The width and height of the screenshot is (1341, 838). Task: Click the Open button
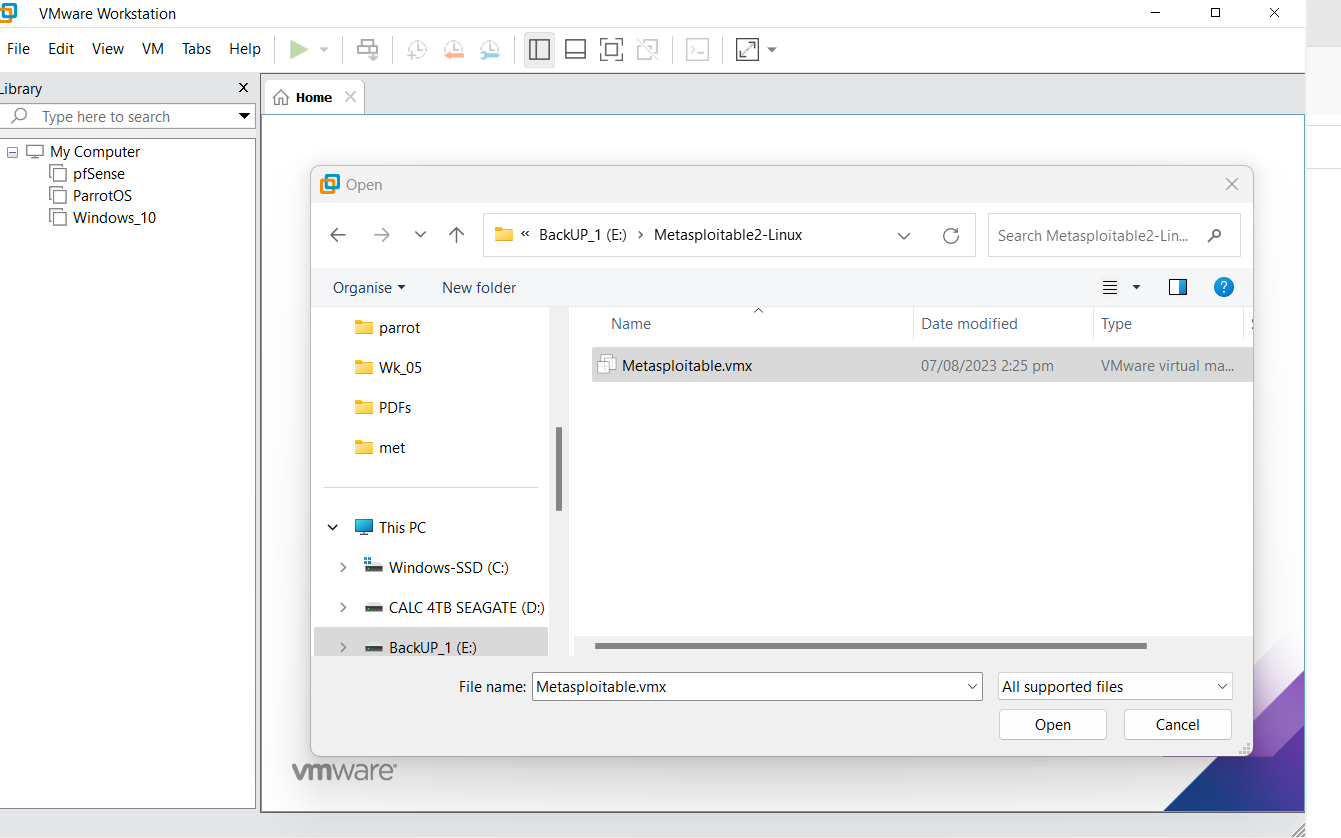point(1052,725)
